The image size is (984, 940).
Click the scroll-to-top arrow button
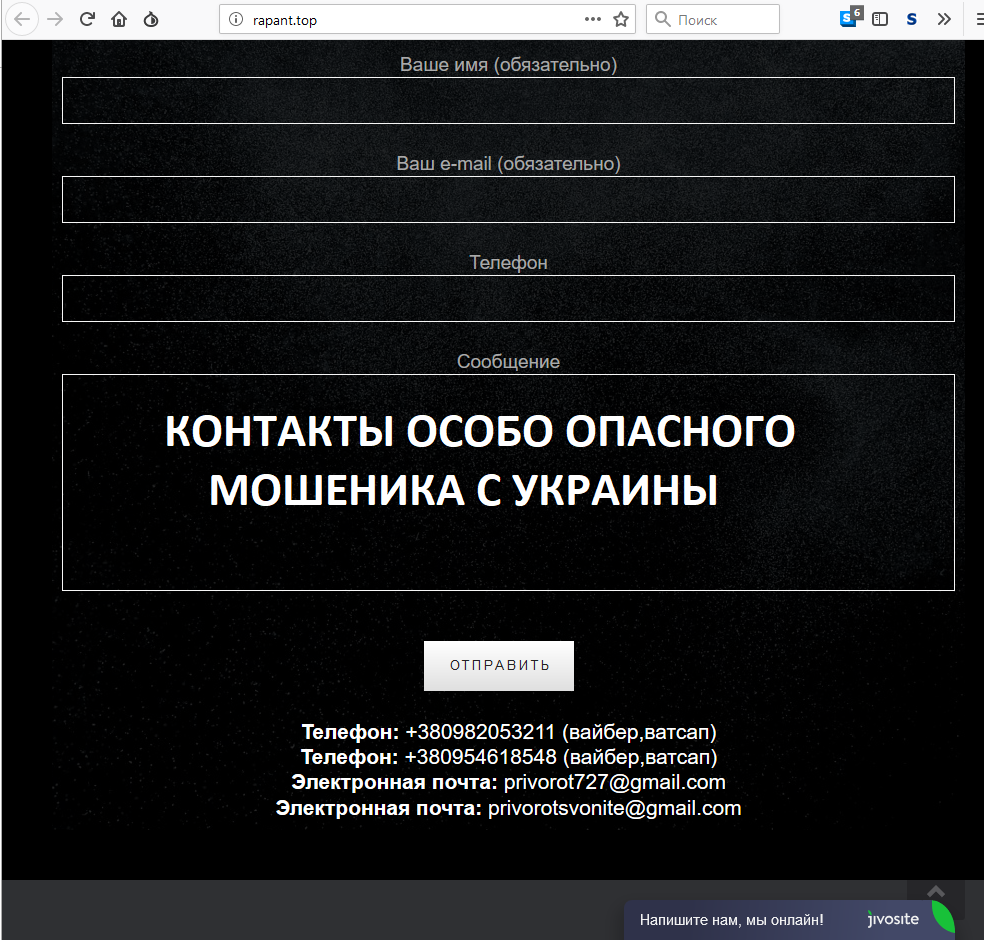tap(935, 891)
